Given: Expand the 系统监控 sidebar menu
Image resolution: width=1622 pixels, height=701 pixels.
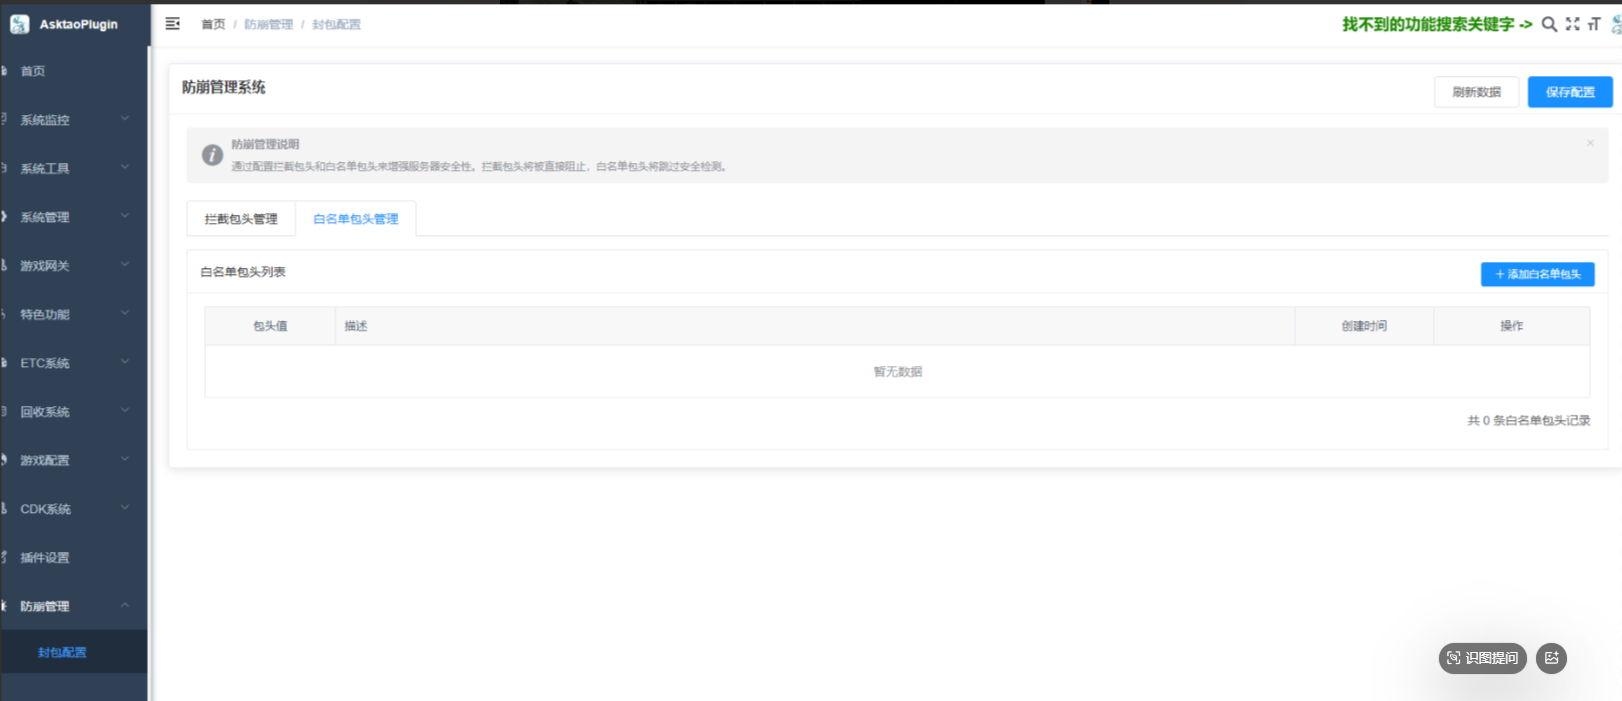Looking at the screenshot, I should tap(70, 120).
